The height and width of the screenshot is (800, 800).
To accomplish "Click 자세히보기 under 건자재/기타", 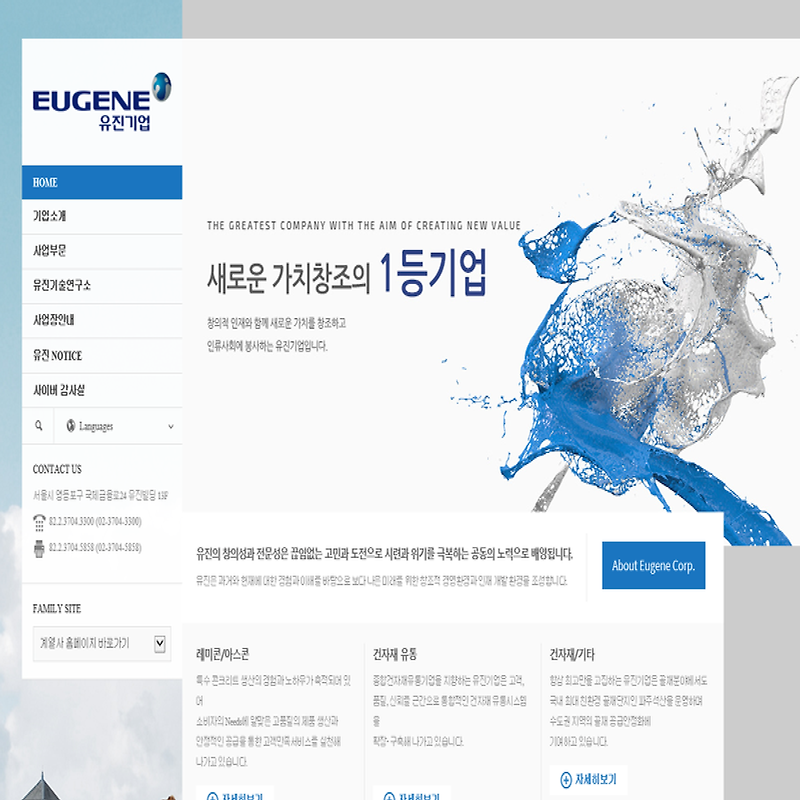I will coord(588,780).
